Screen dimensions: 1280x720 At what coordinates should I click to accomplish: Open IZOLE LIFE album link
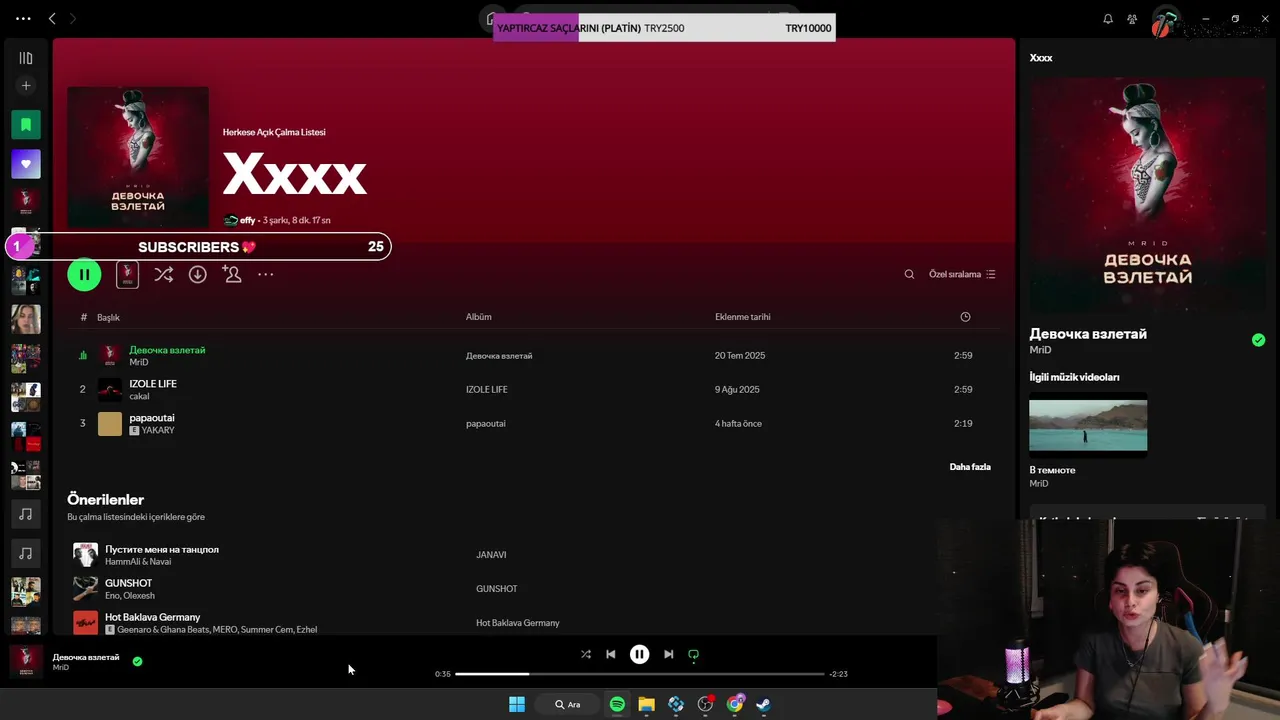click(486, 390)
